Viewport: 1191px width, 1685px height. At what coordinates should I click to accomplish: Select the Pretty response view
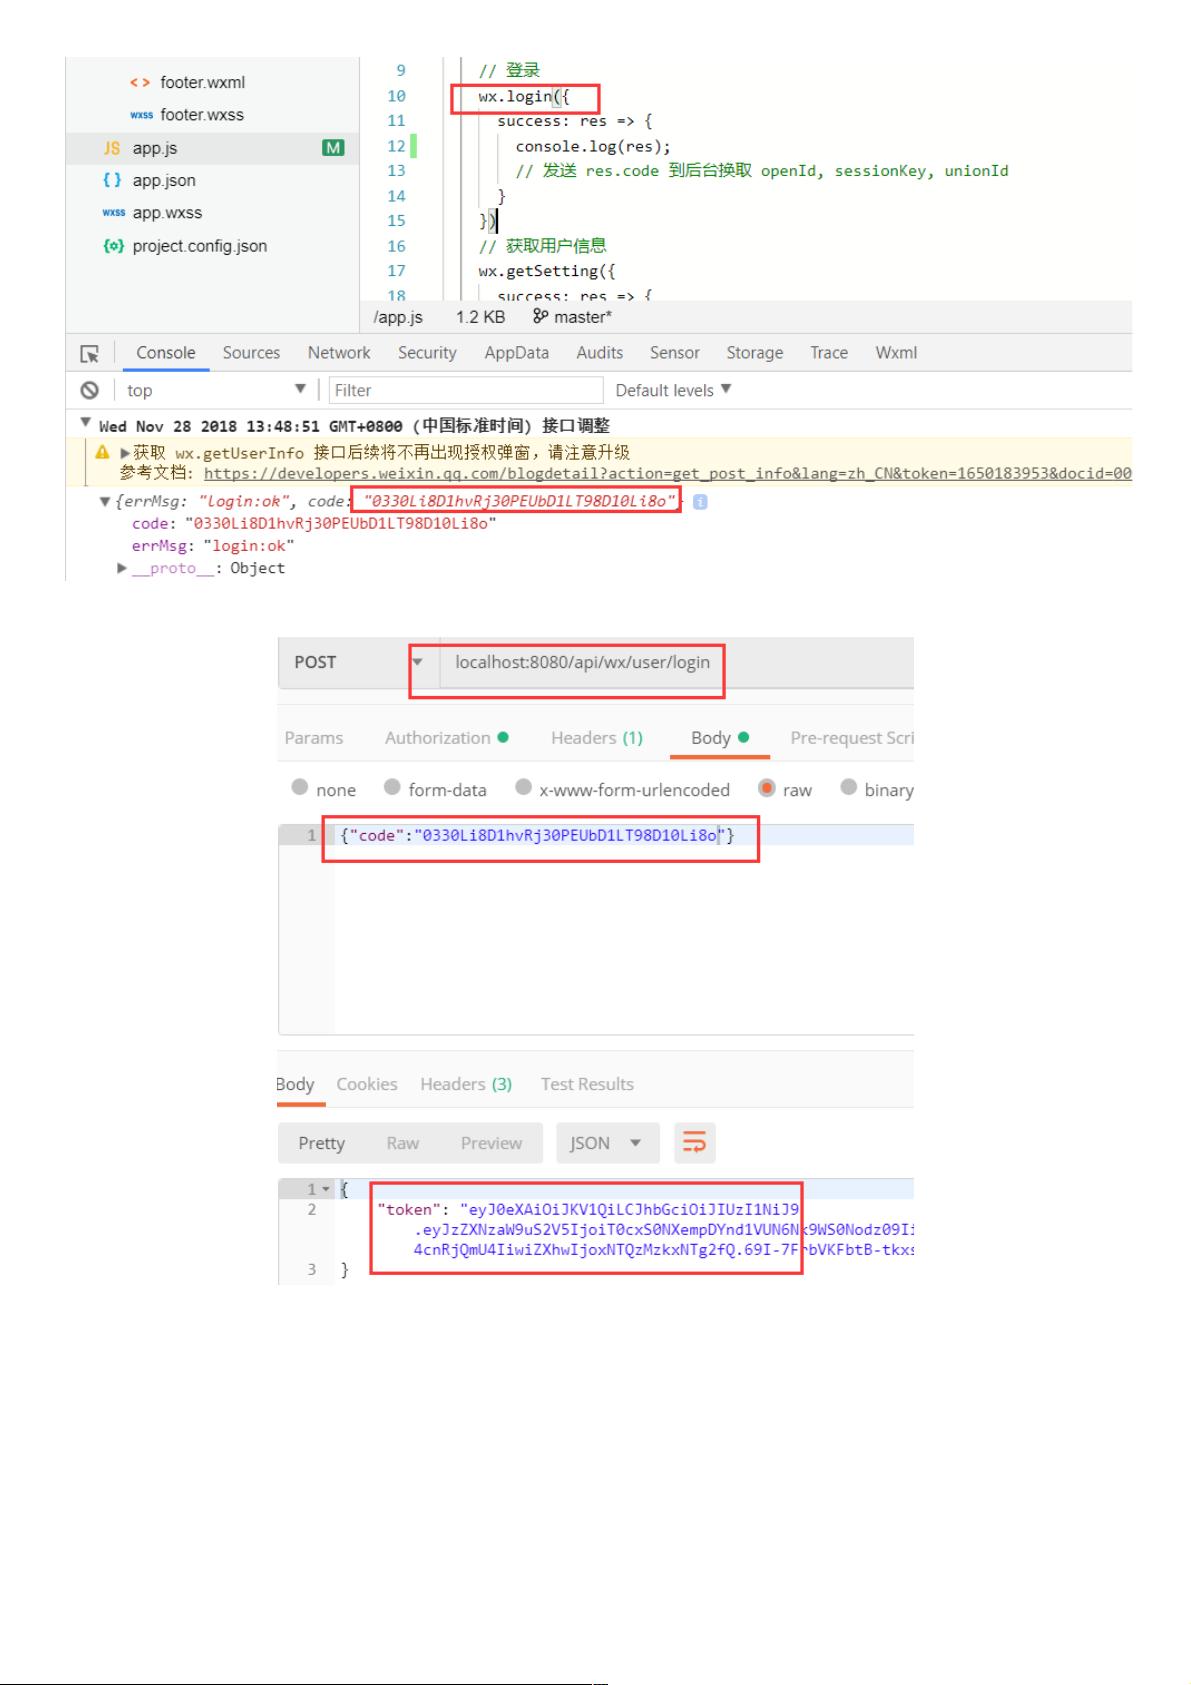(x=321, y=1143)
